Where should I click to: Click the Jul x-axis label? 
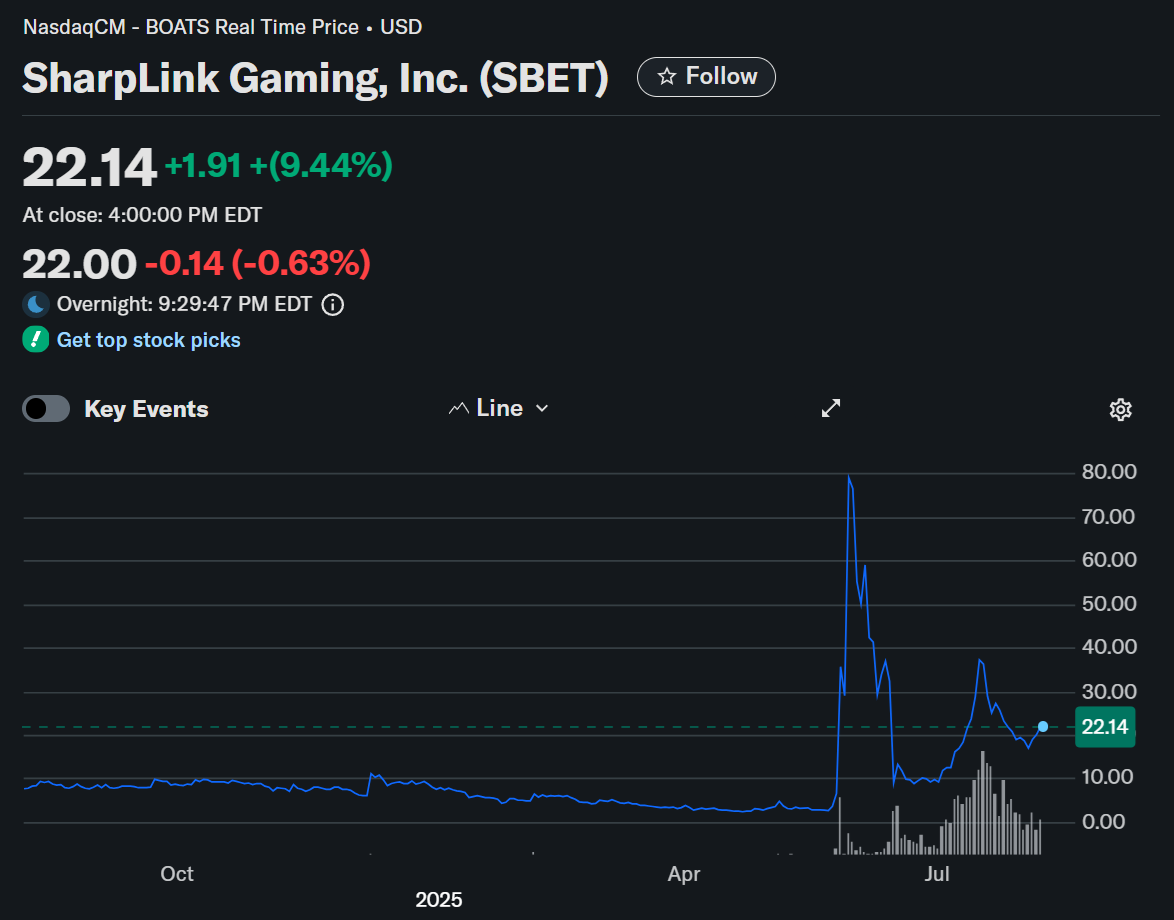tap(937, 874)
